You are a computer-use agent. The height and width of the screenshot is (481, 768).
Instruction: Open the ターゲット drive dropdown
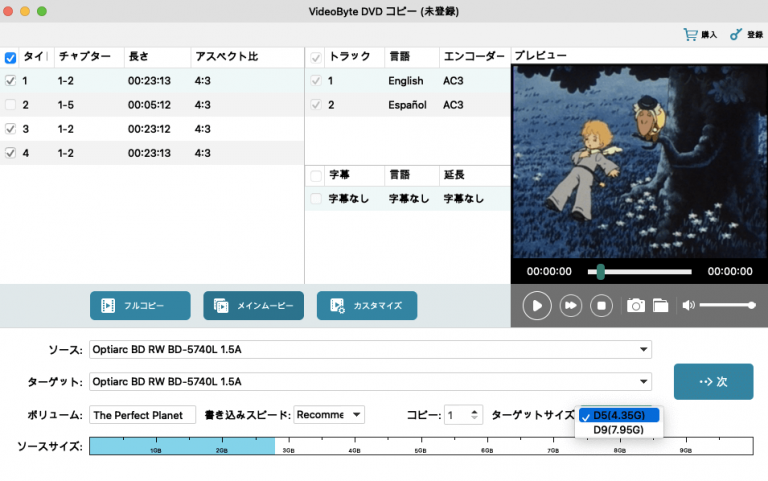pos(644,381)
